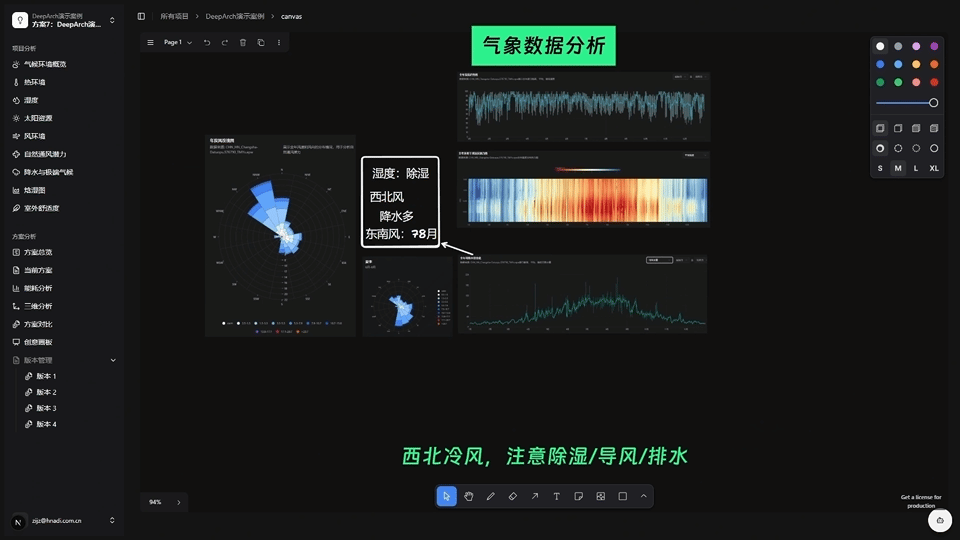Activate the Text tool
The height and width of the screenshot is (540, 960).
tap(557, 496)
